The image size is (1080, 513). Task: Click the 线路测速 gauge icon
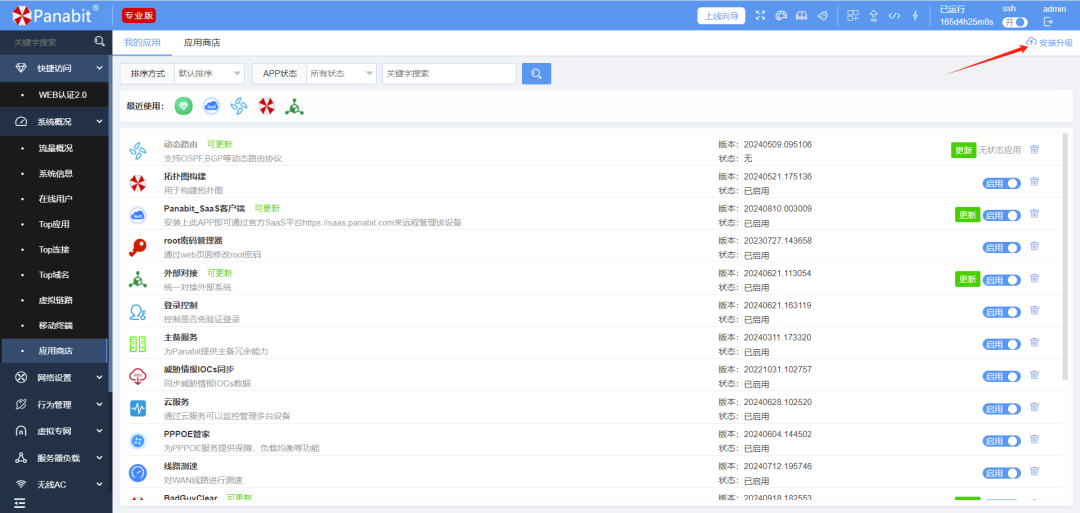pyautogui.click(x=138, y=473)
